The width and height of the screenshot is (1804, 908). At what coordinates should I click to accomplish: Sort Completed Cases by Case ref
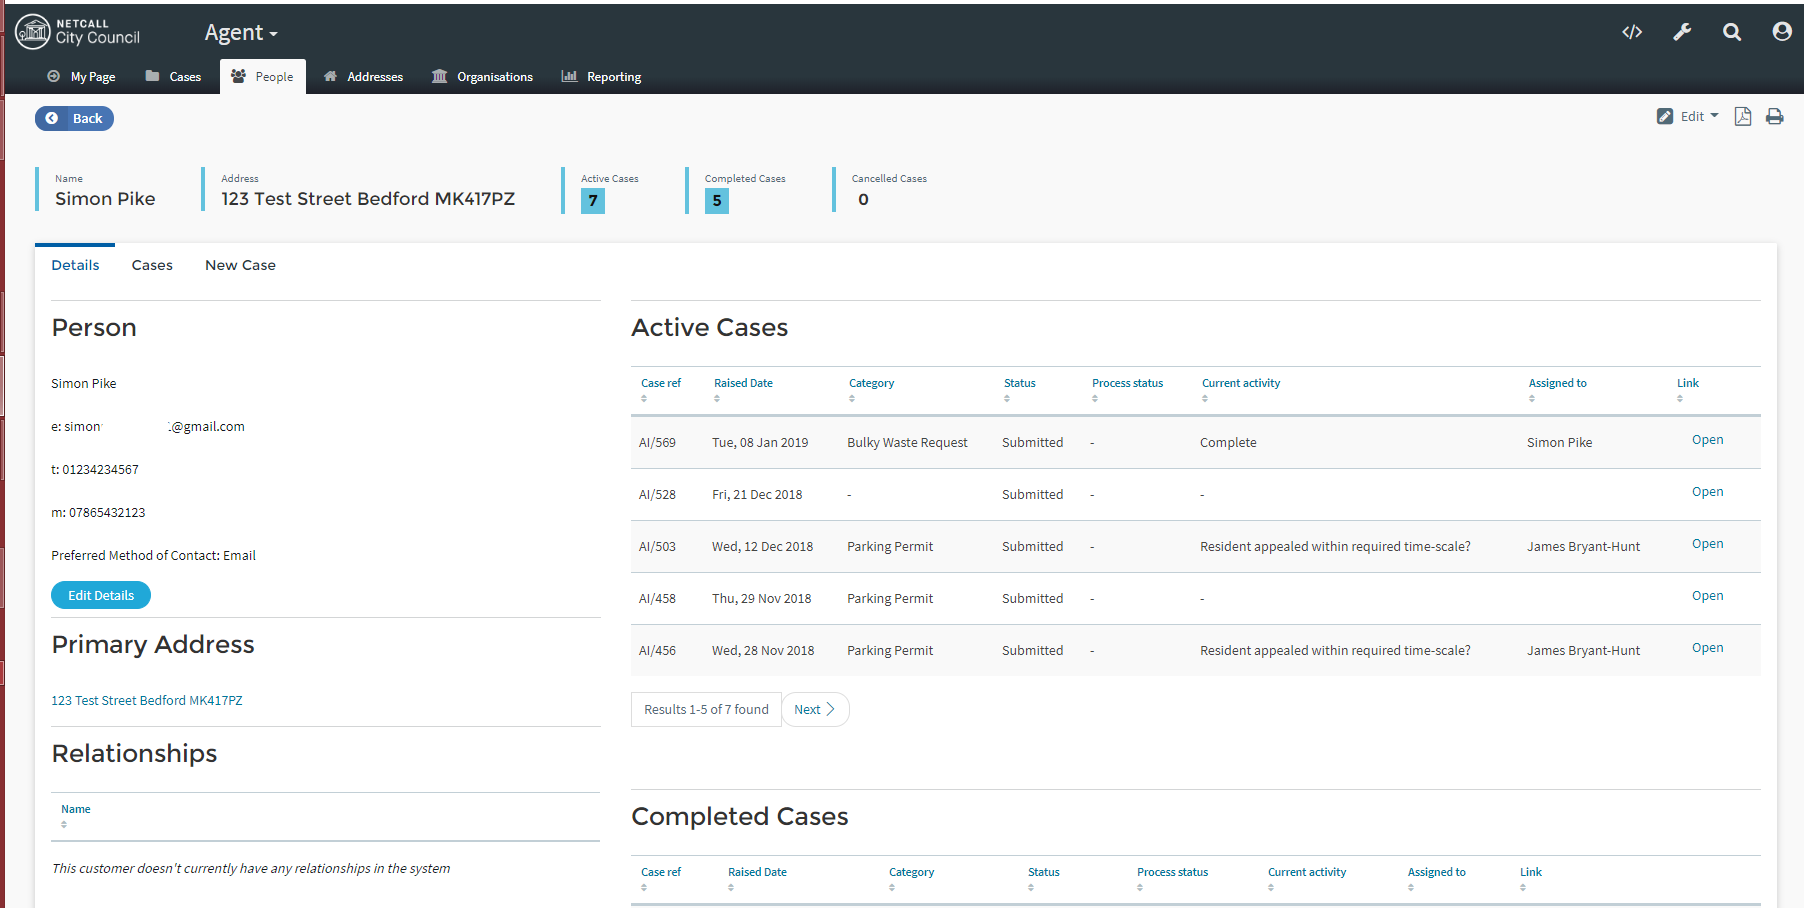tap(661, 878)
